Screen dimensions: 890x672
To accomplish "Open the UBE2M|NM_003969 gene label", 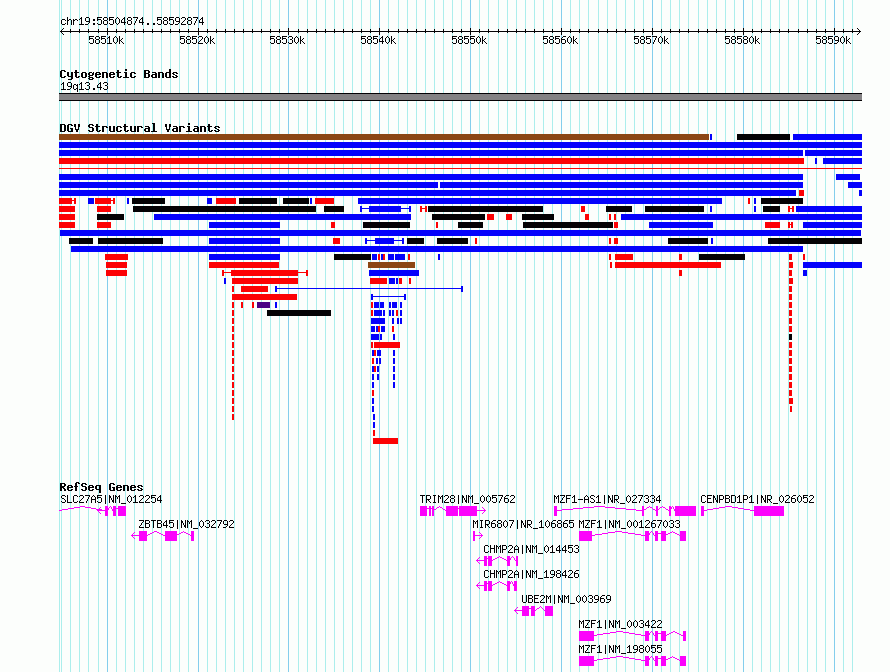I will [566, 599].
